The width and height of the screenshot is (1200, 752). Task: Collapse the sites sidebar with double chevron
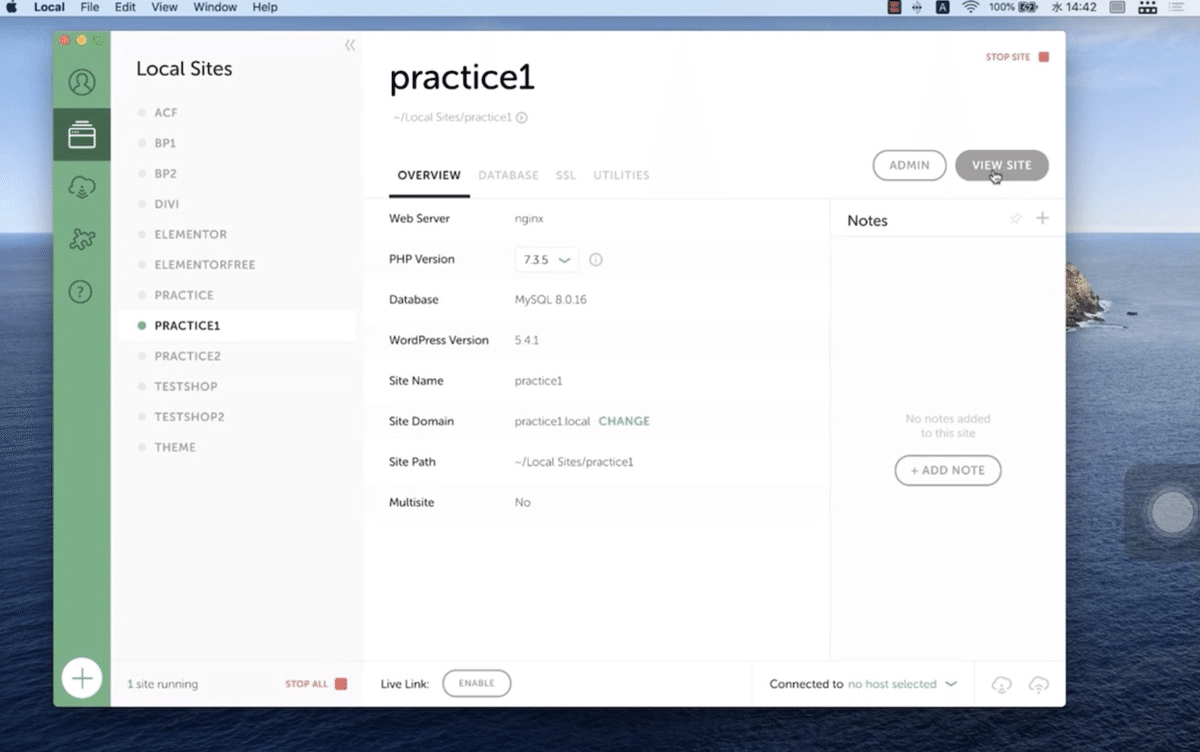350,45
